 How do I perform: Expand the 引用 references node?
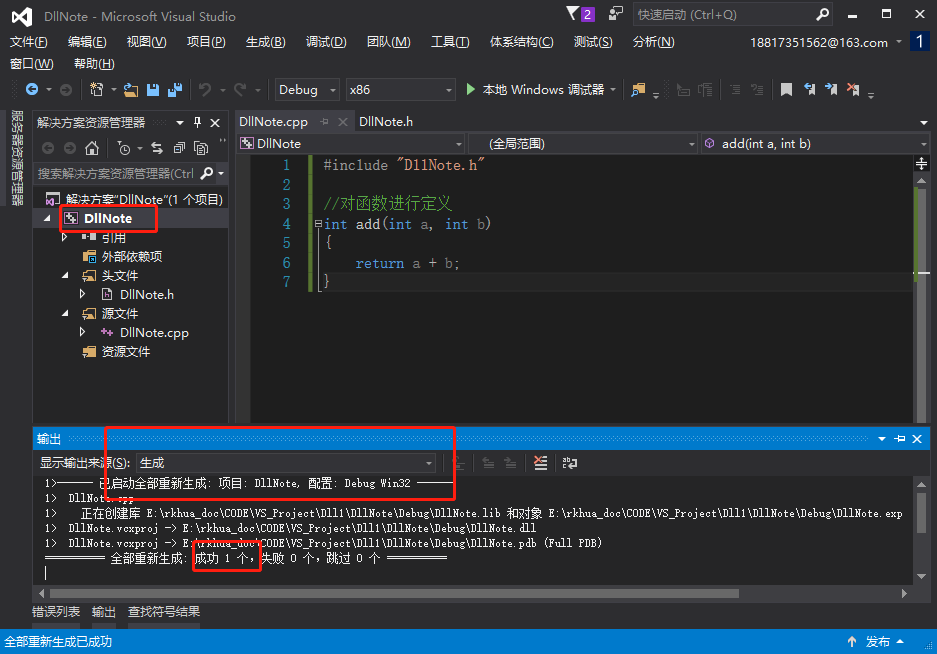tap(65, 237)
